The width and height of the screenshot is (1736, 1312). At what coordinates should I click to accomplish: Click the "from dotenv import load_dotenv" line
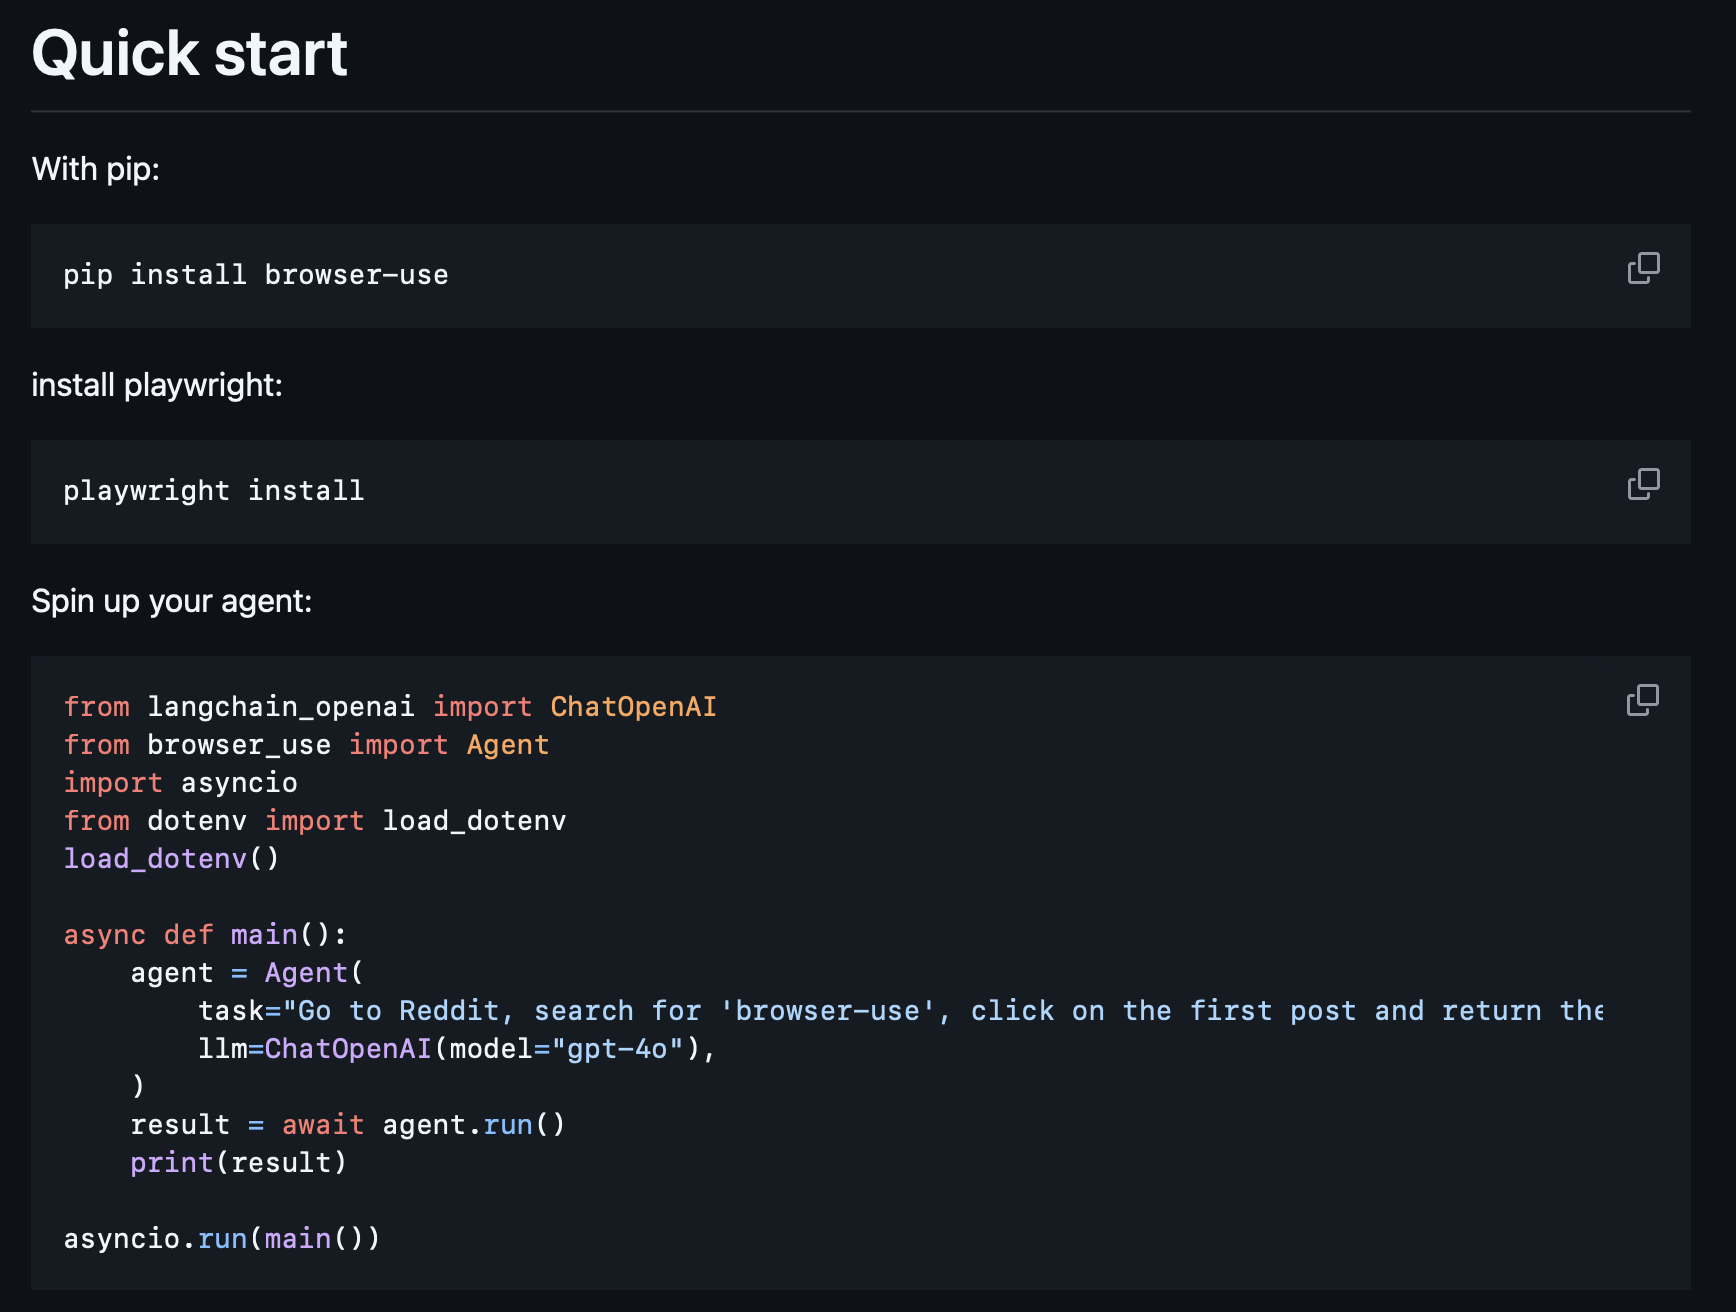(x=315, y=821)
